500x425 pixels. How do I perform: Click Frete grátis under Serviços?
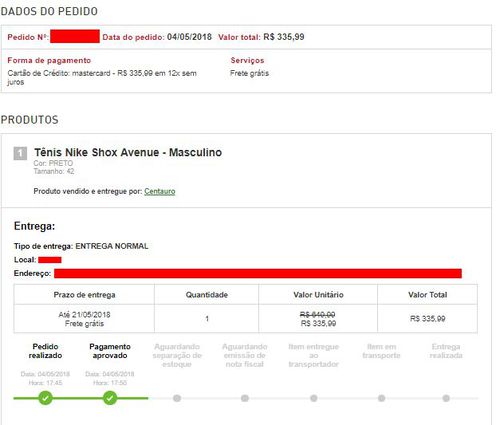(x=249, y=73)
